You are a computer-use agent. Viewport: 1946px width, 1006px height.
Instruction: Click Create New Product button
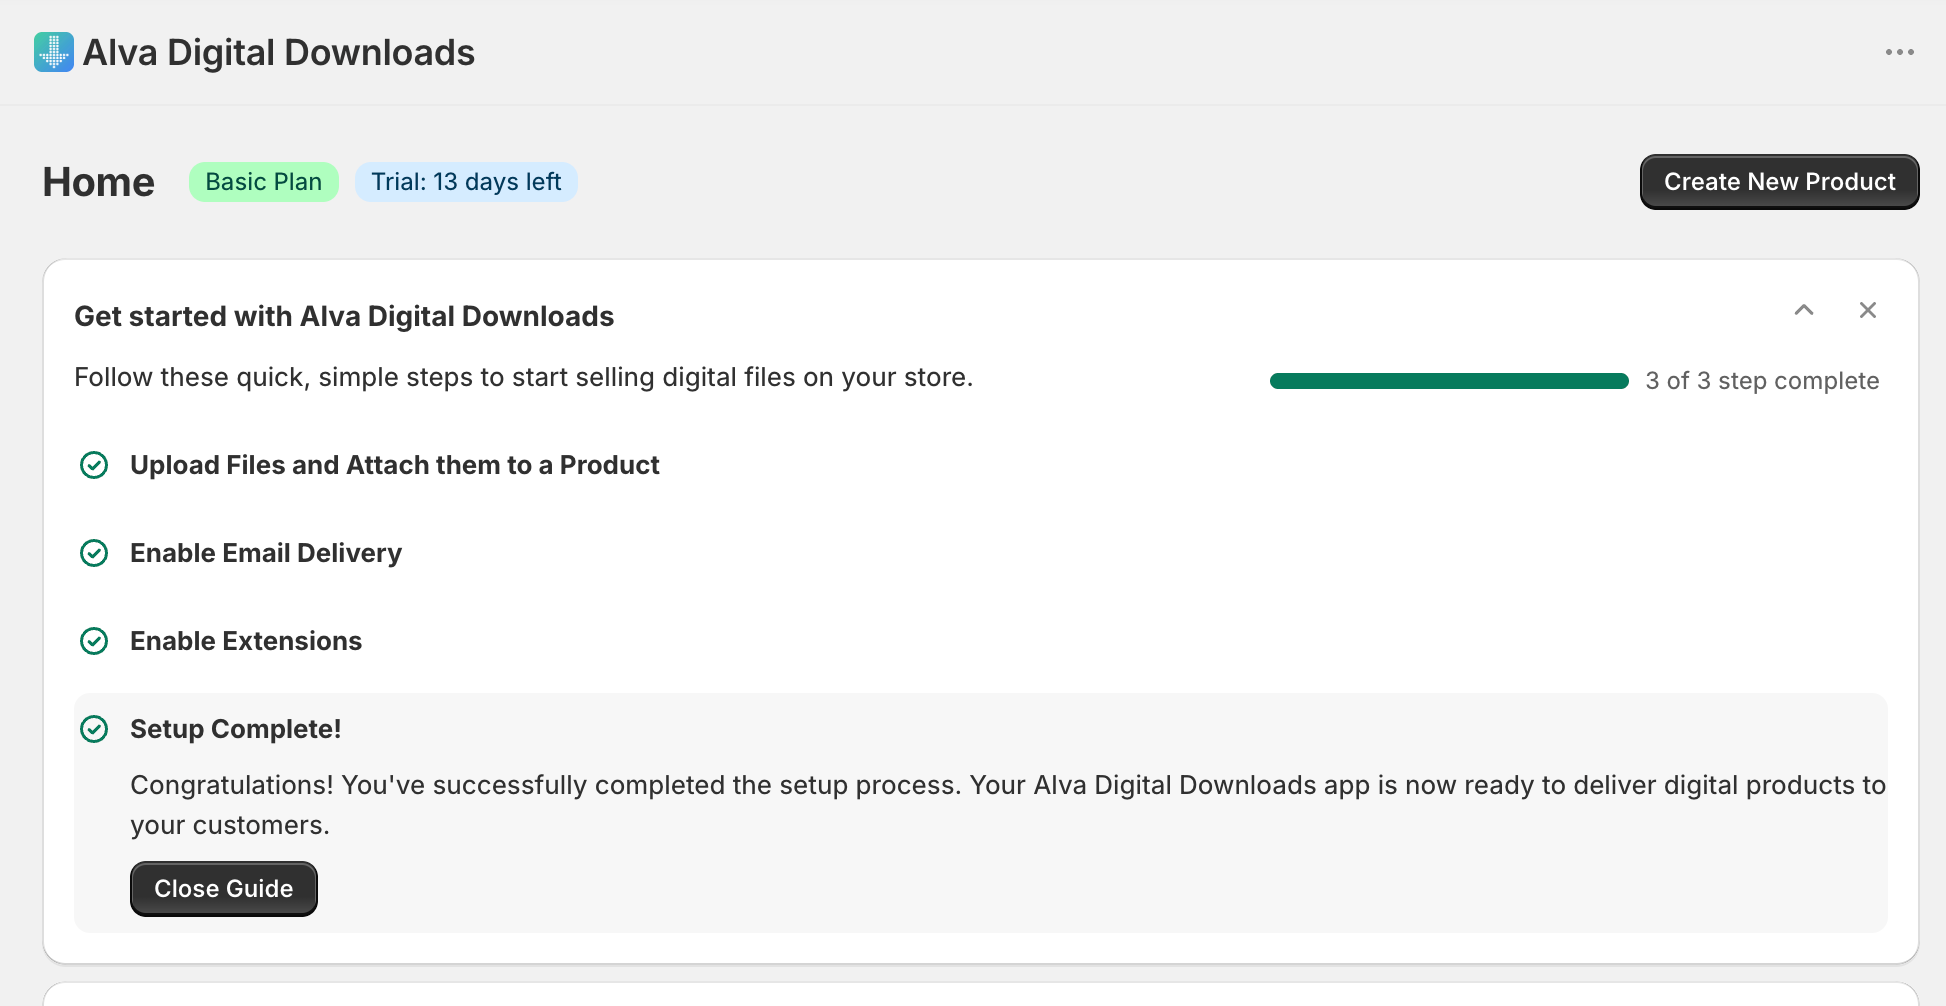(1779, 182)
